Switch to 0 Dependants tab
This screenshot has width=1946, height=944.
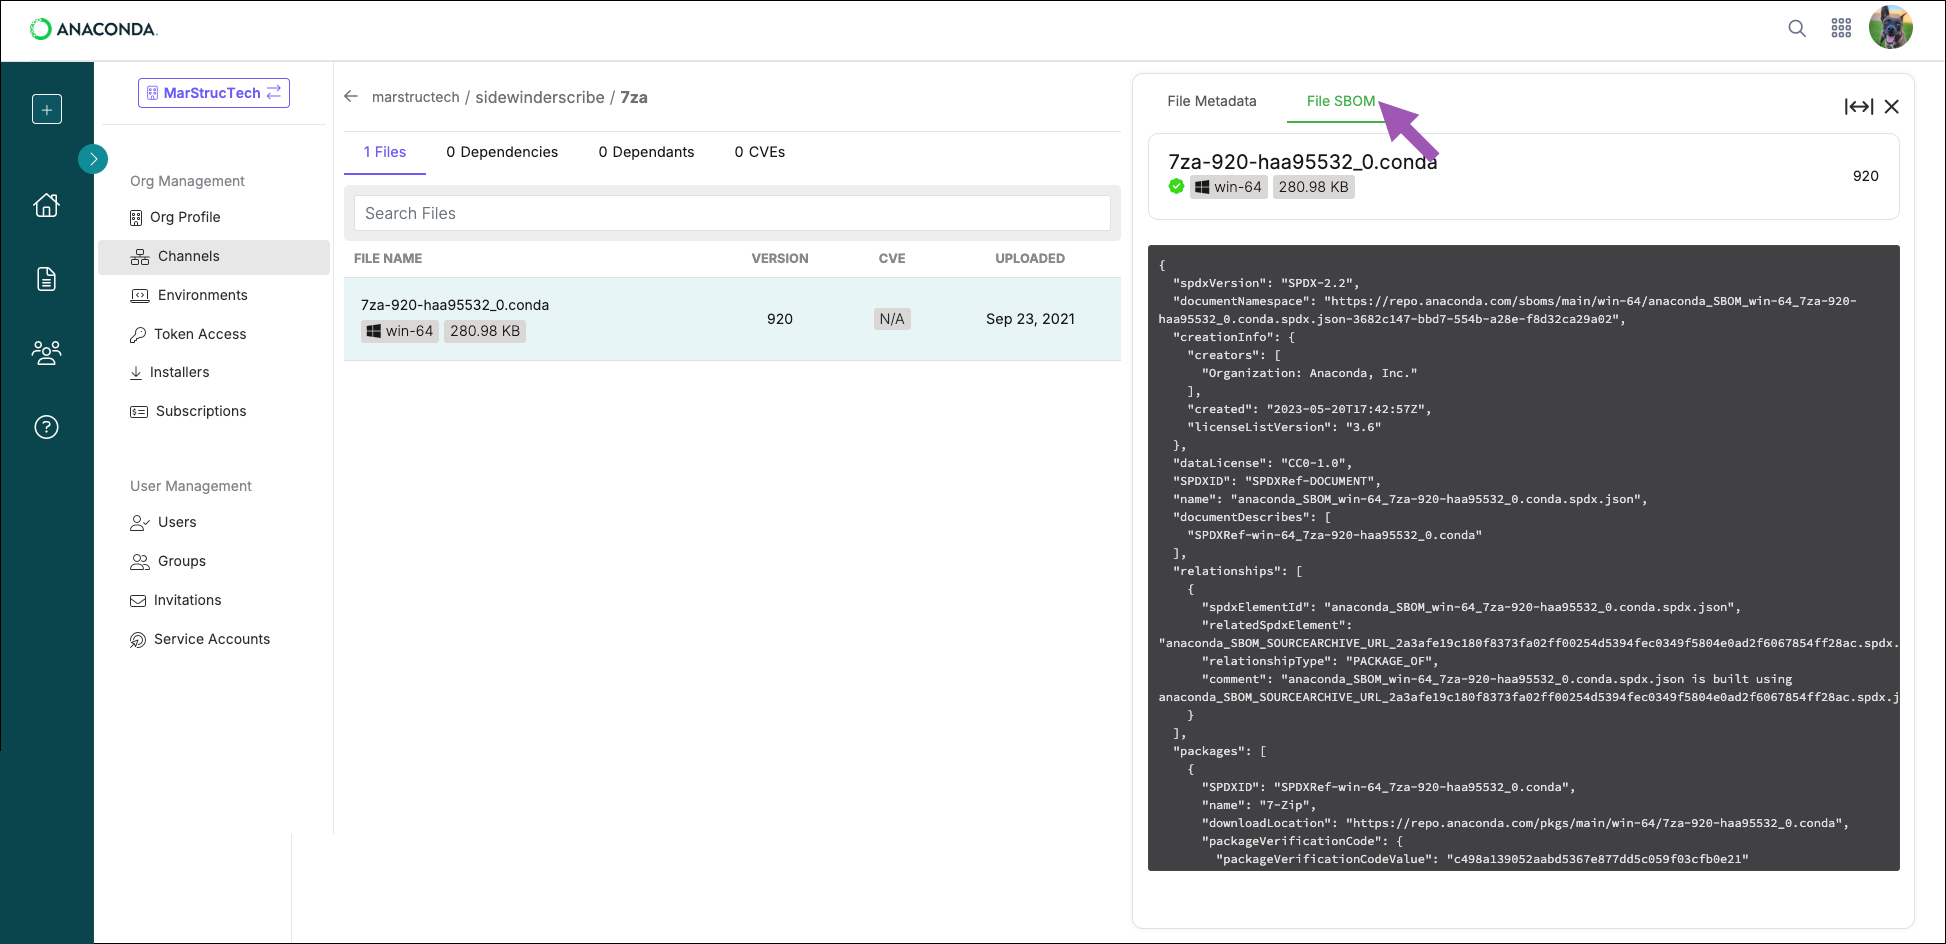pos(646,152)
